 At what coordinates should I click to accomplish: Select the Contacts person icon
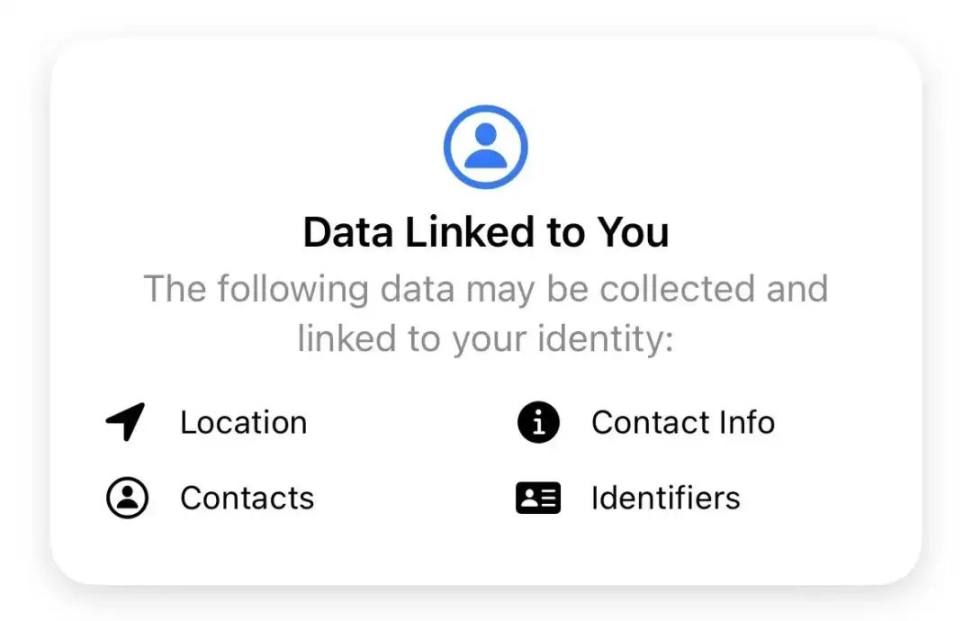tap(127, 498)
